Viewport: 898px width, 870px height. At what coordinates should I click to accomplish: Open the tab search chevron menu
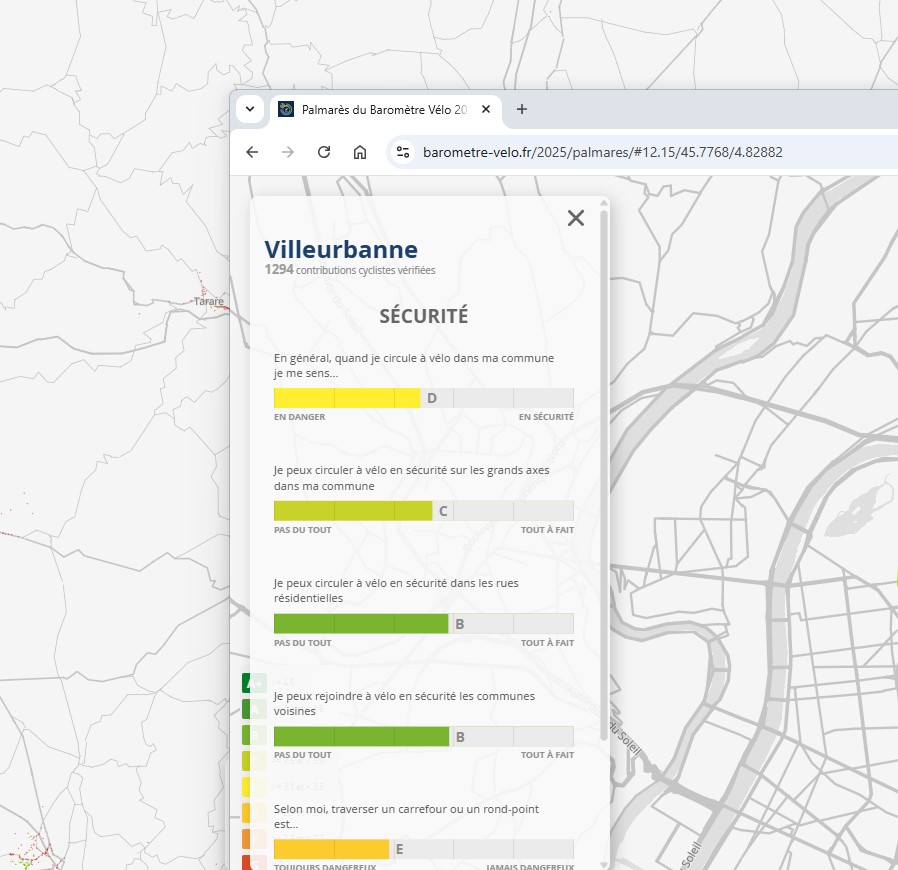249,109
